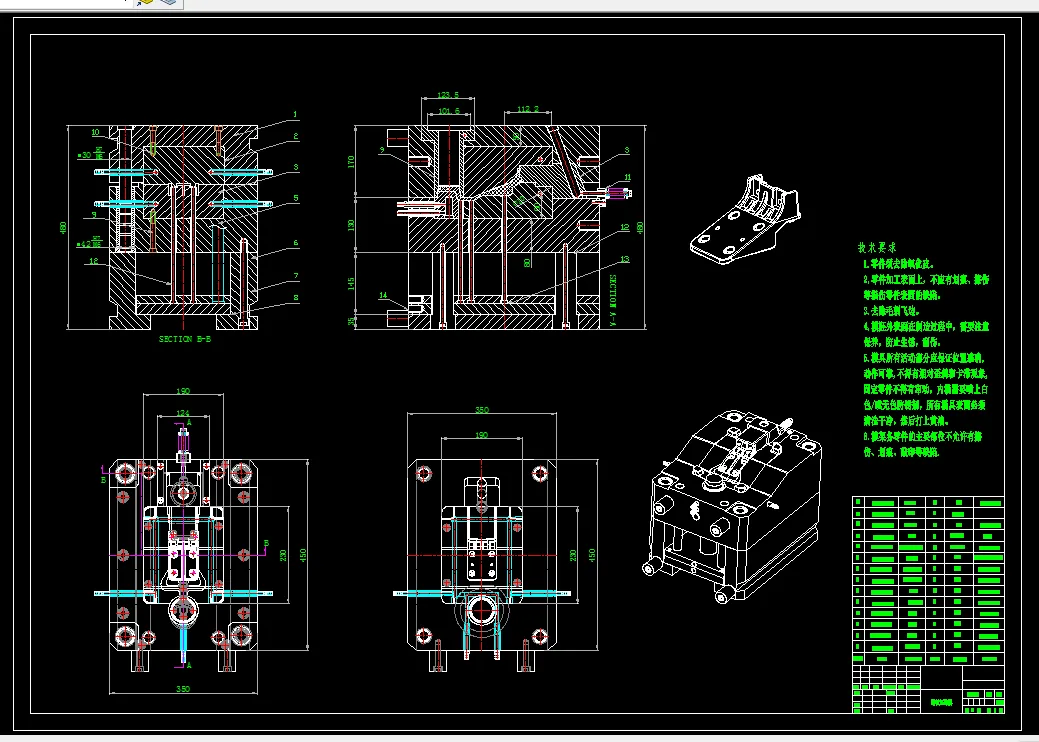Select the 3D mold assembly isometric view
Image resolution: width=1039 pixels, height=742 pixels.
(732, 505)
